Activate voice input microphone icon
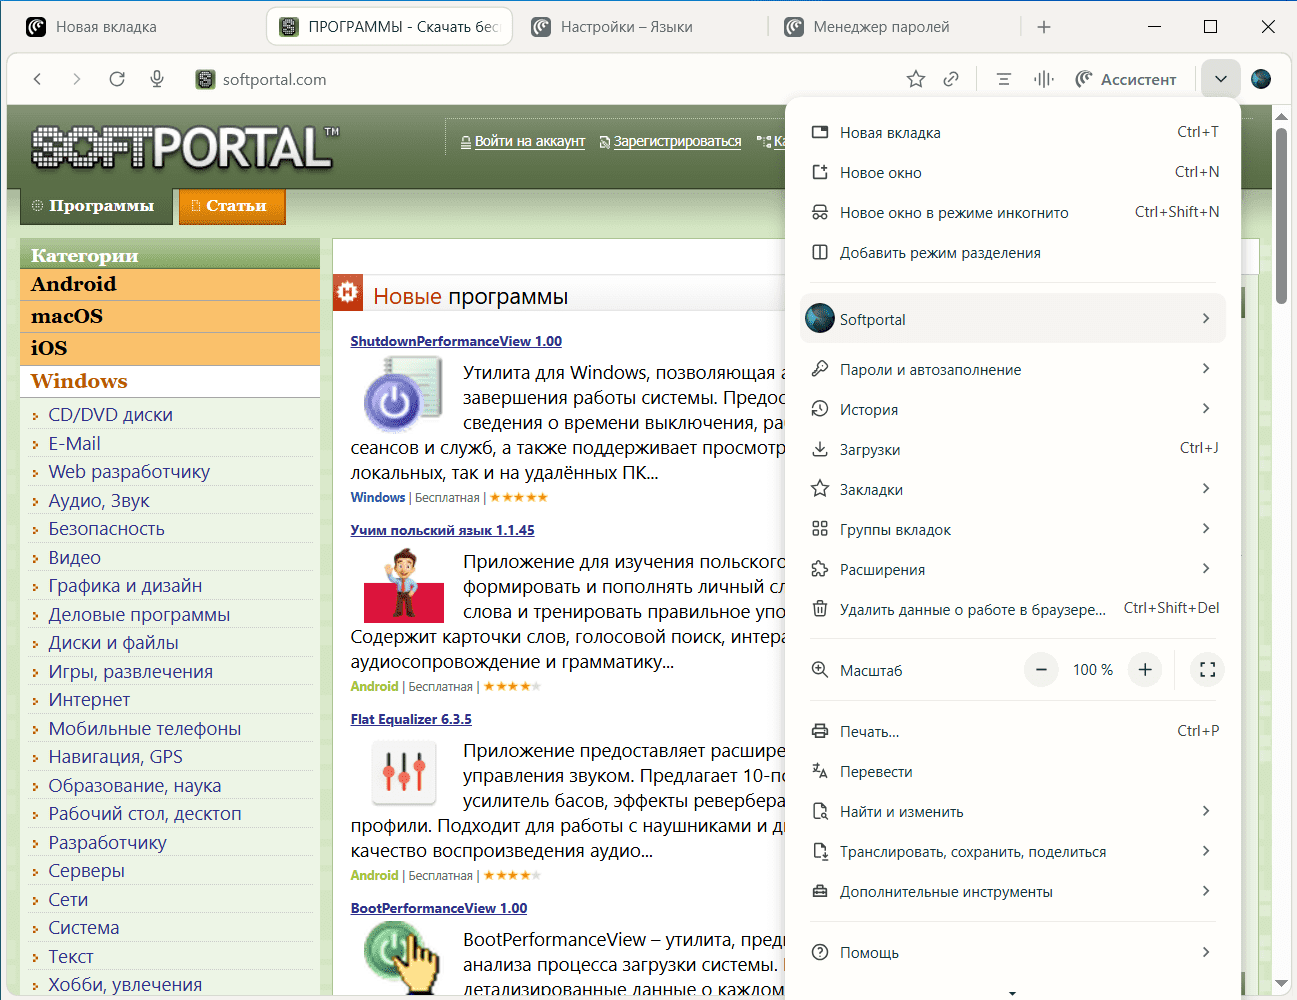 157,79
